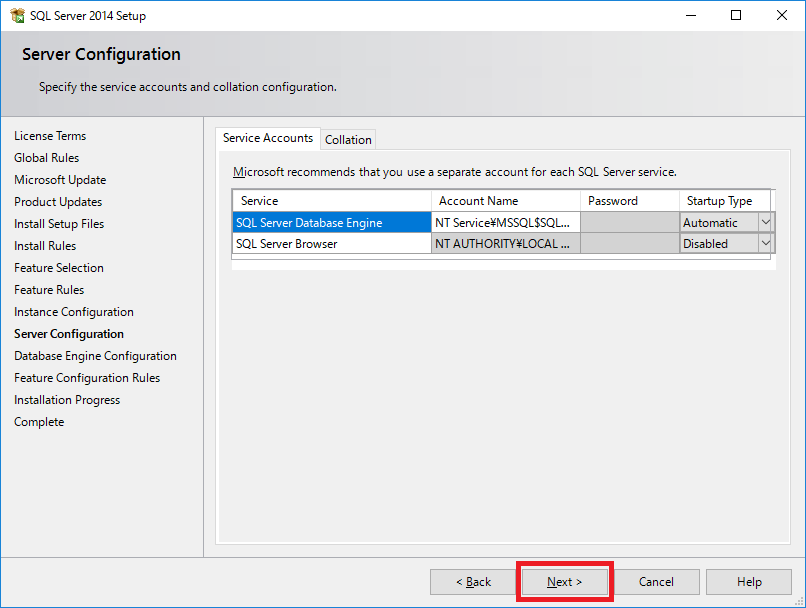Click Feature Configuration Rules step
Screen dimensions: 806x608
(x=87, y=378)
